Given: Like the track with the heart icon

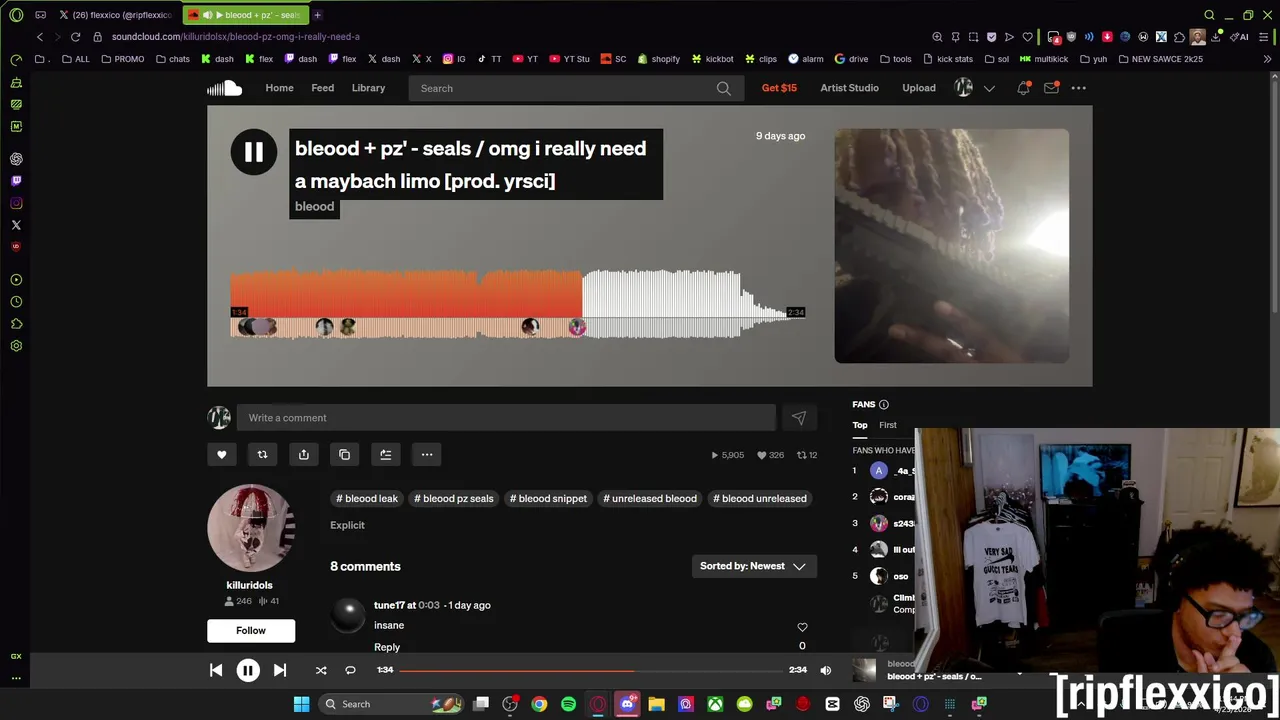Looking at the screenshot, I should (222, 454).
